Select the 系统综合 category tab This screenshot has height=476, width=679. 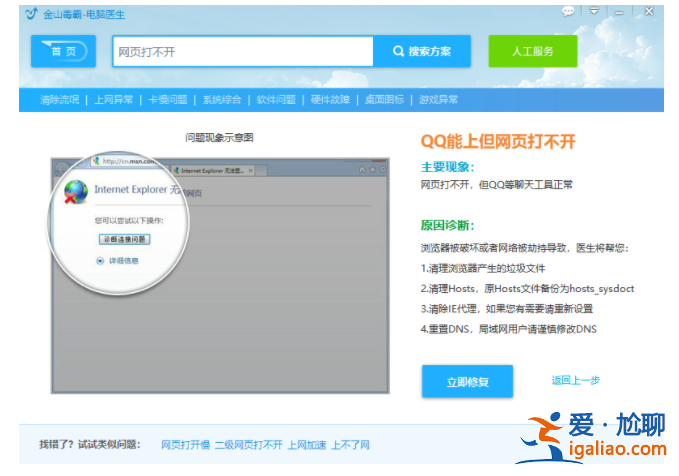pos(222,100)
